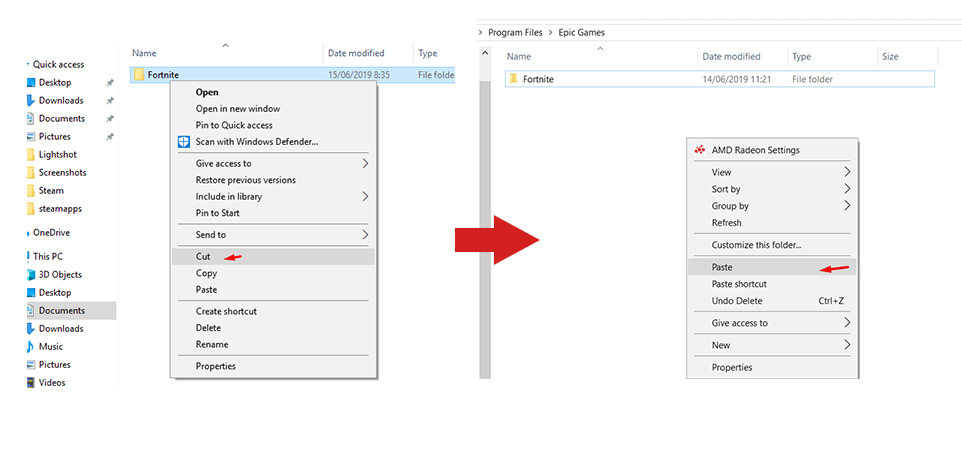Select OneDrive in the navigation pane
The image size is (962, 471).
(x=52, y=232)
